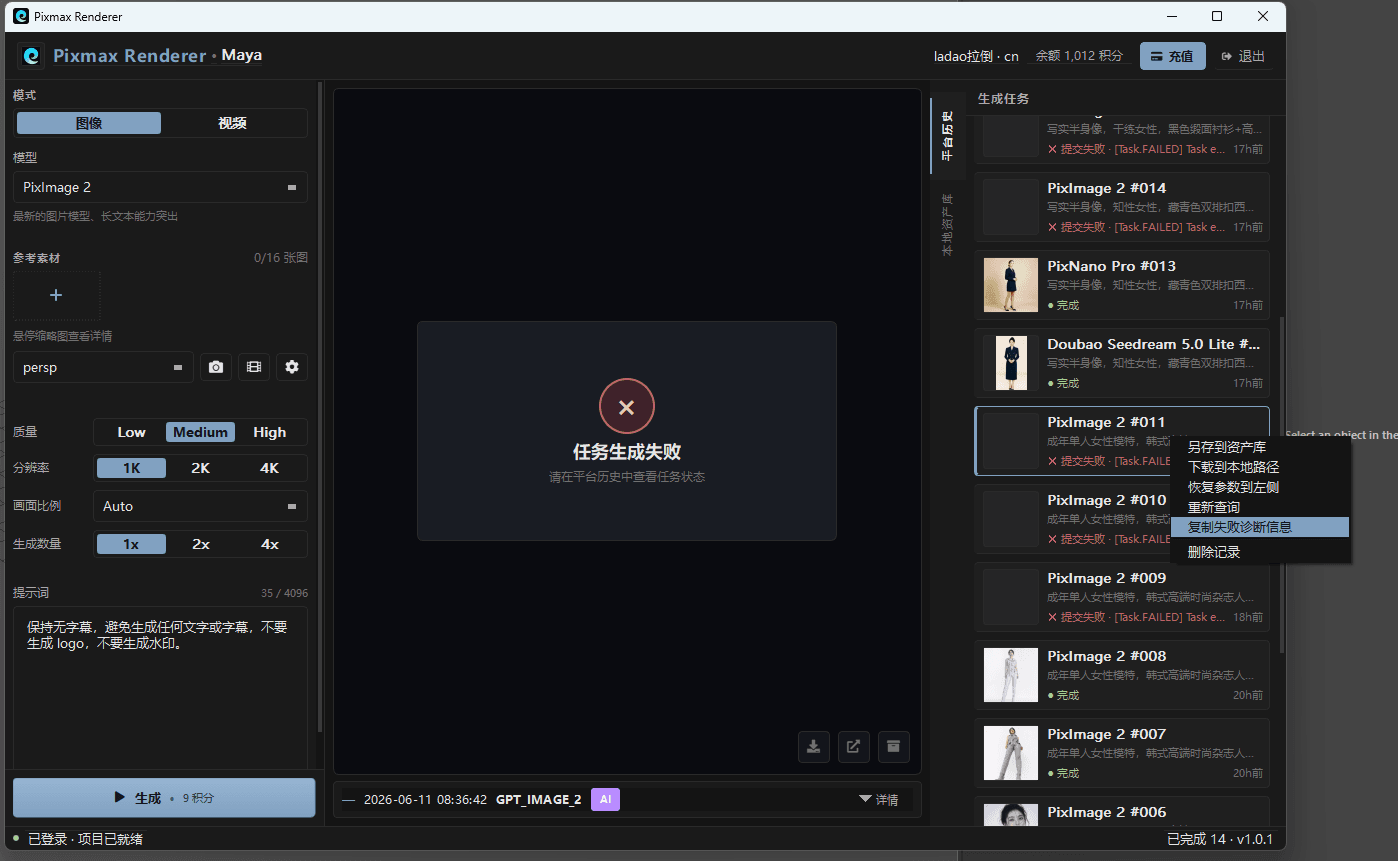Click the archive to library icon
Screen dimensions: 1398x861
tap(894, 746)
